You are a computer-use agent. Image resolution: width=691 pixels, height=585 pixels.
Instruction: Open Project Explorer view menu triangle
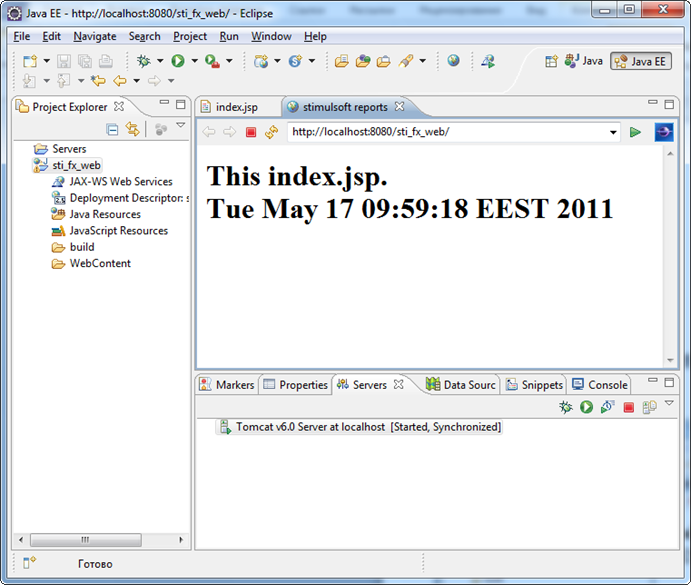point(181,127)
